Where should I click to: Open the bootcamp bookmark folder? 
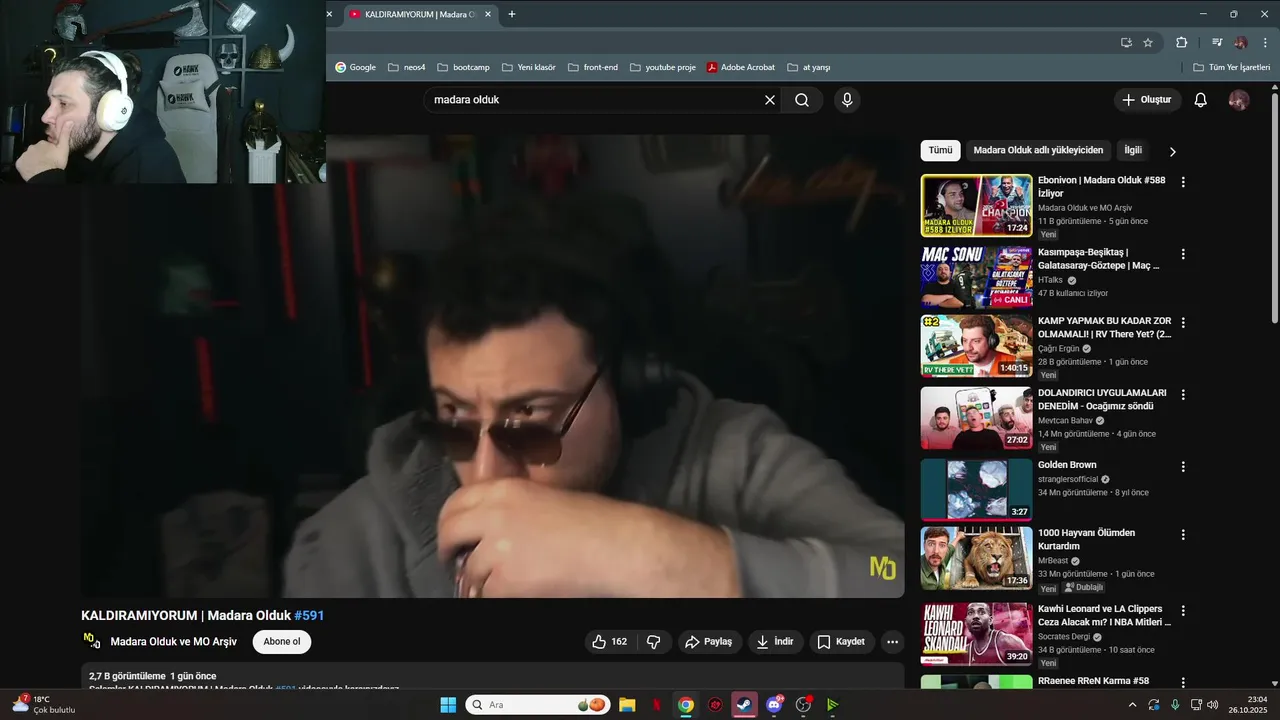coord(463,67)
